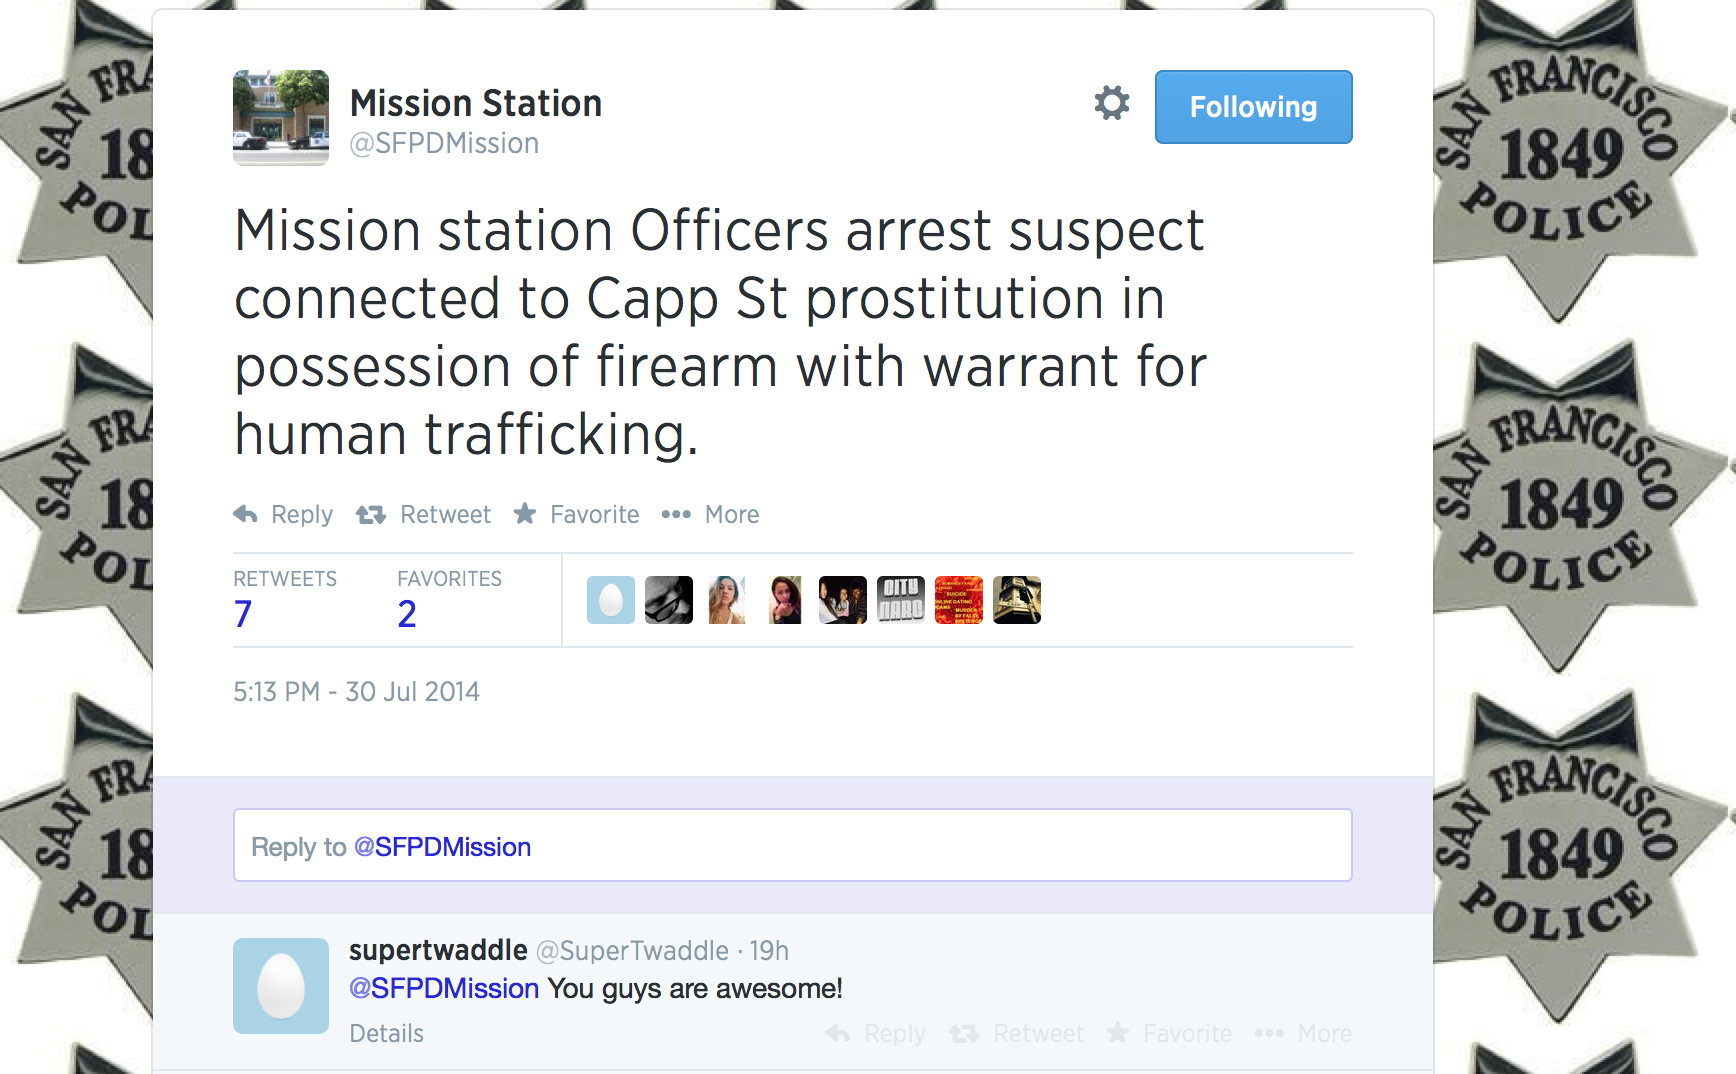Open the gear settings dropdown
Screen dimensions: 1736x1074
point(1111,103)
